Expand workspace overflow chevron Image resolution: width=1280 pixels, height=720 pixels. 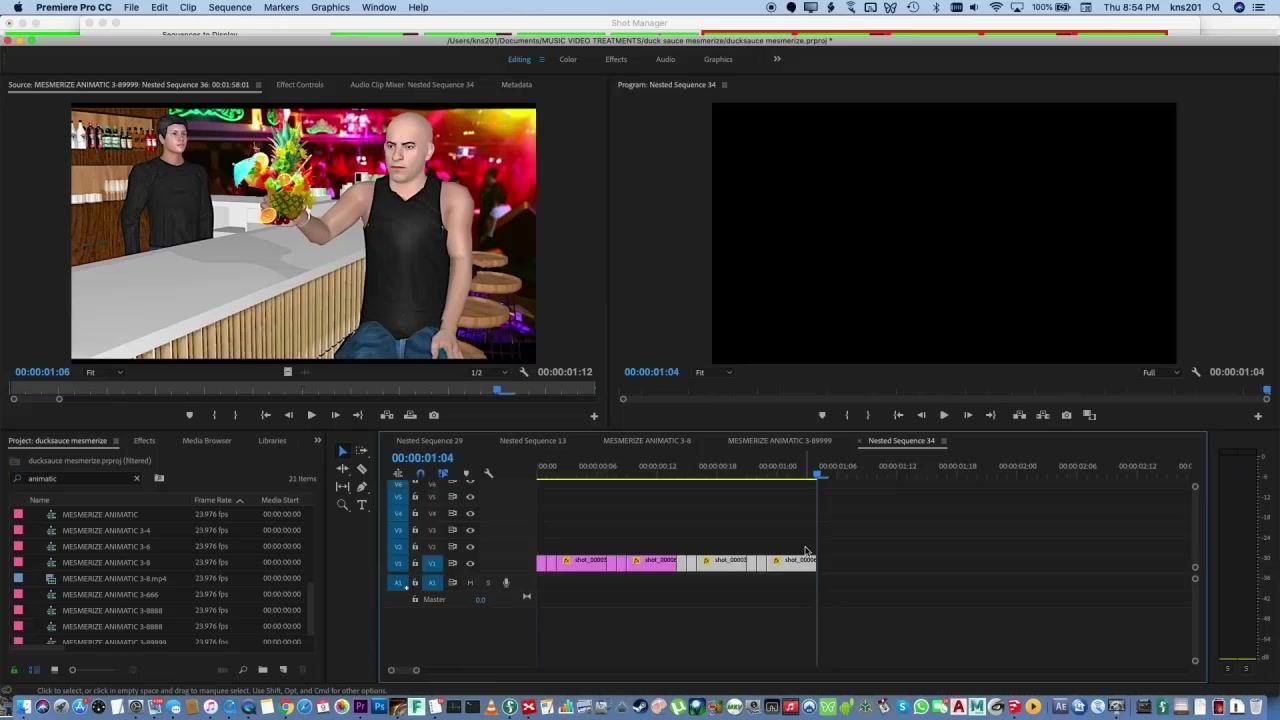777,59
